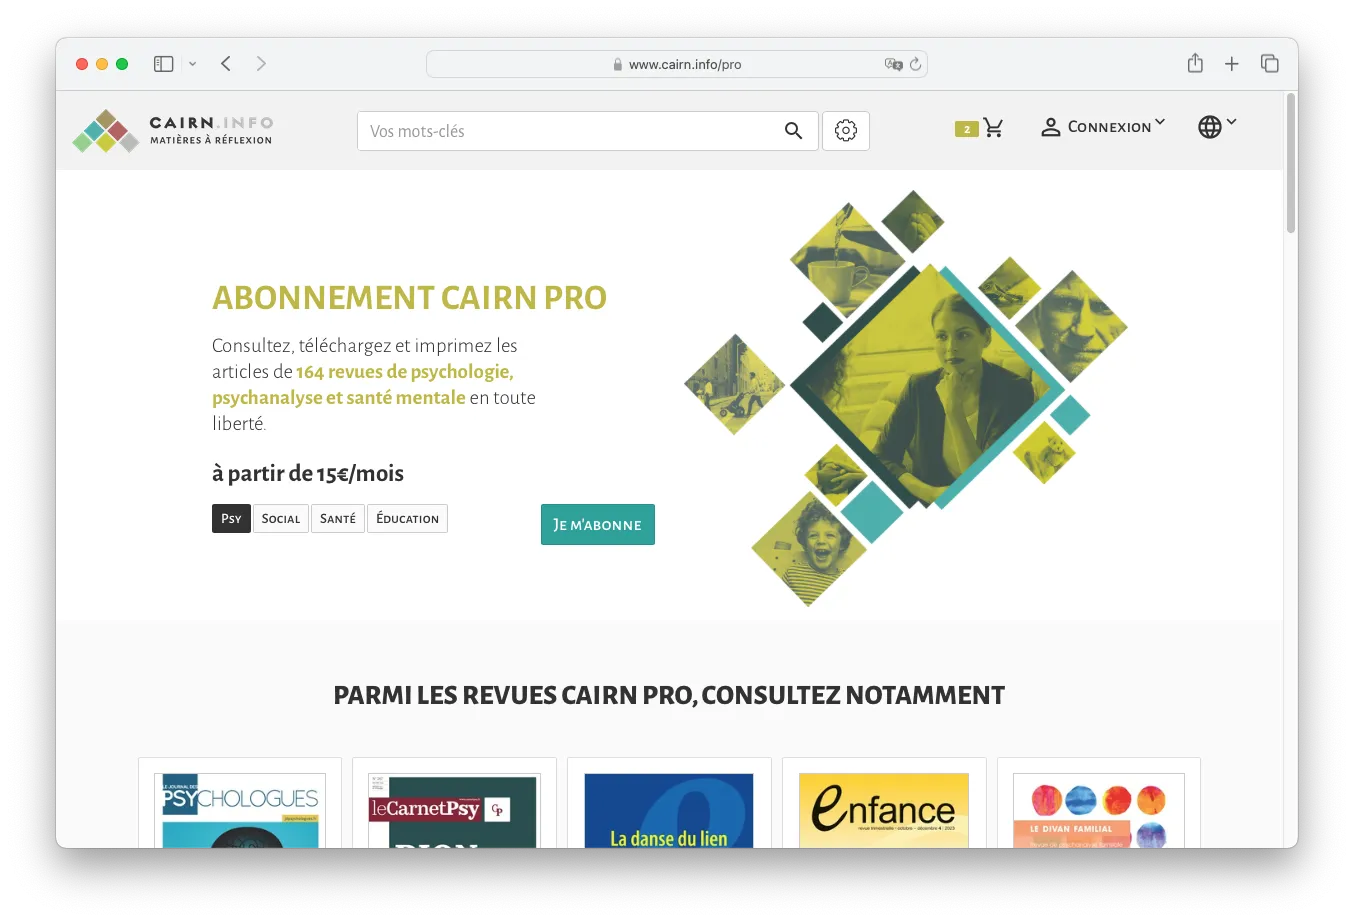The image size is (1354, 922).
Task: Expand the Connexion dropdown
Action: (1103, 127)
